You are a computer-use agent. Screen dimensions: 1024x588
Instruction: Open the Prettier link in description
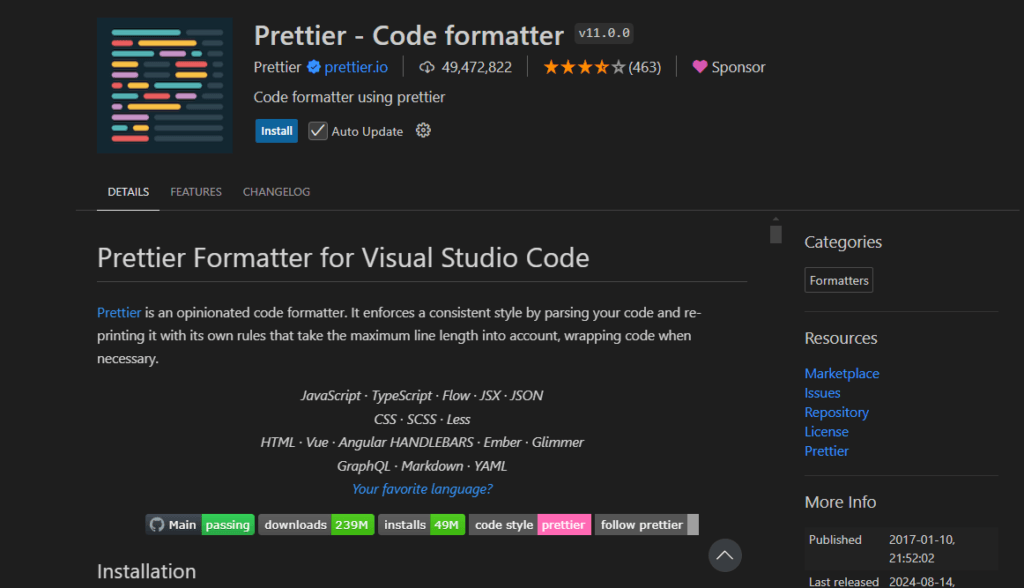119,312
